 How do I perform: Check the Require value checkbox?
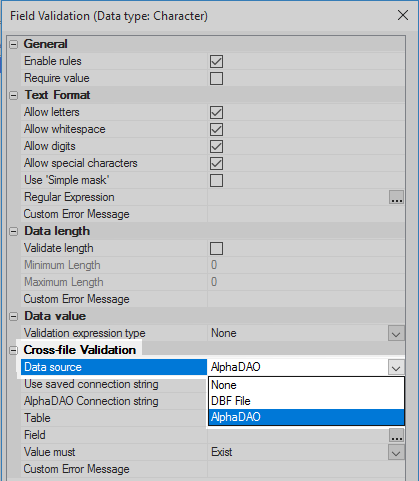pos(216,78)
